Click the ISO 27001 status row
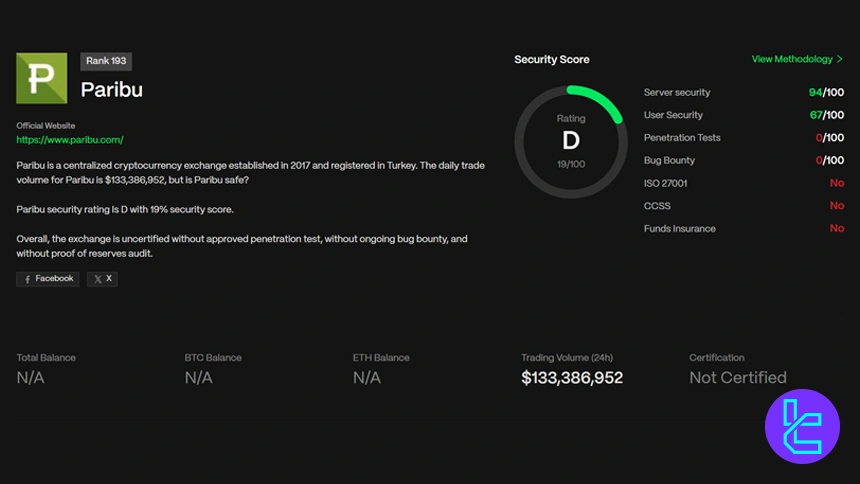This screenshot has width=860, height=484. coord(743,183)
